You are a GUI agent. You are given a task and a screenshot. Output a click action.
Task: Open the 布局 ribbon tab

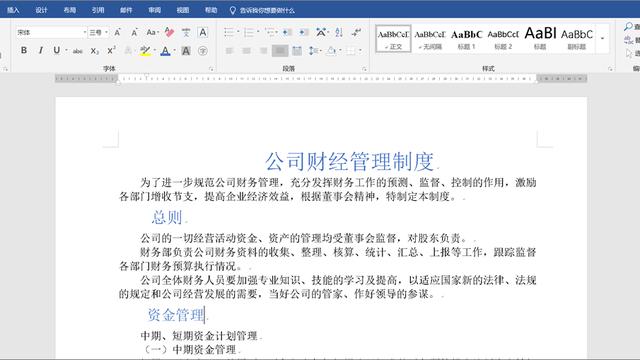[70, 10]
